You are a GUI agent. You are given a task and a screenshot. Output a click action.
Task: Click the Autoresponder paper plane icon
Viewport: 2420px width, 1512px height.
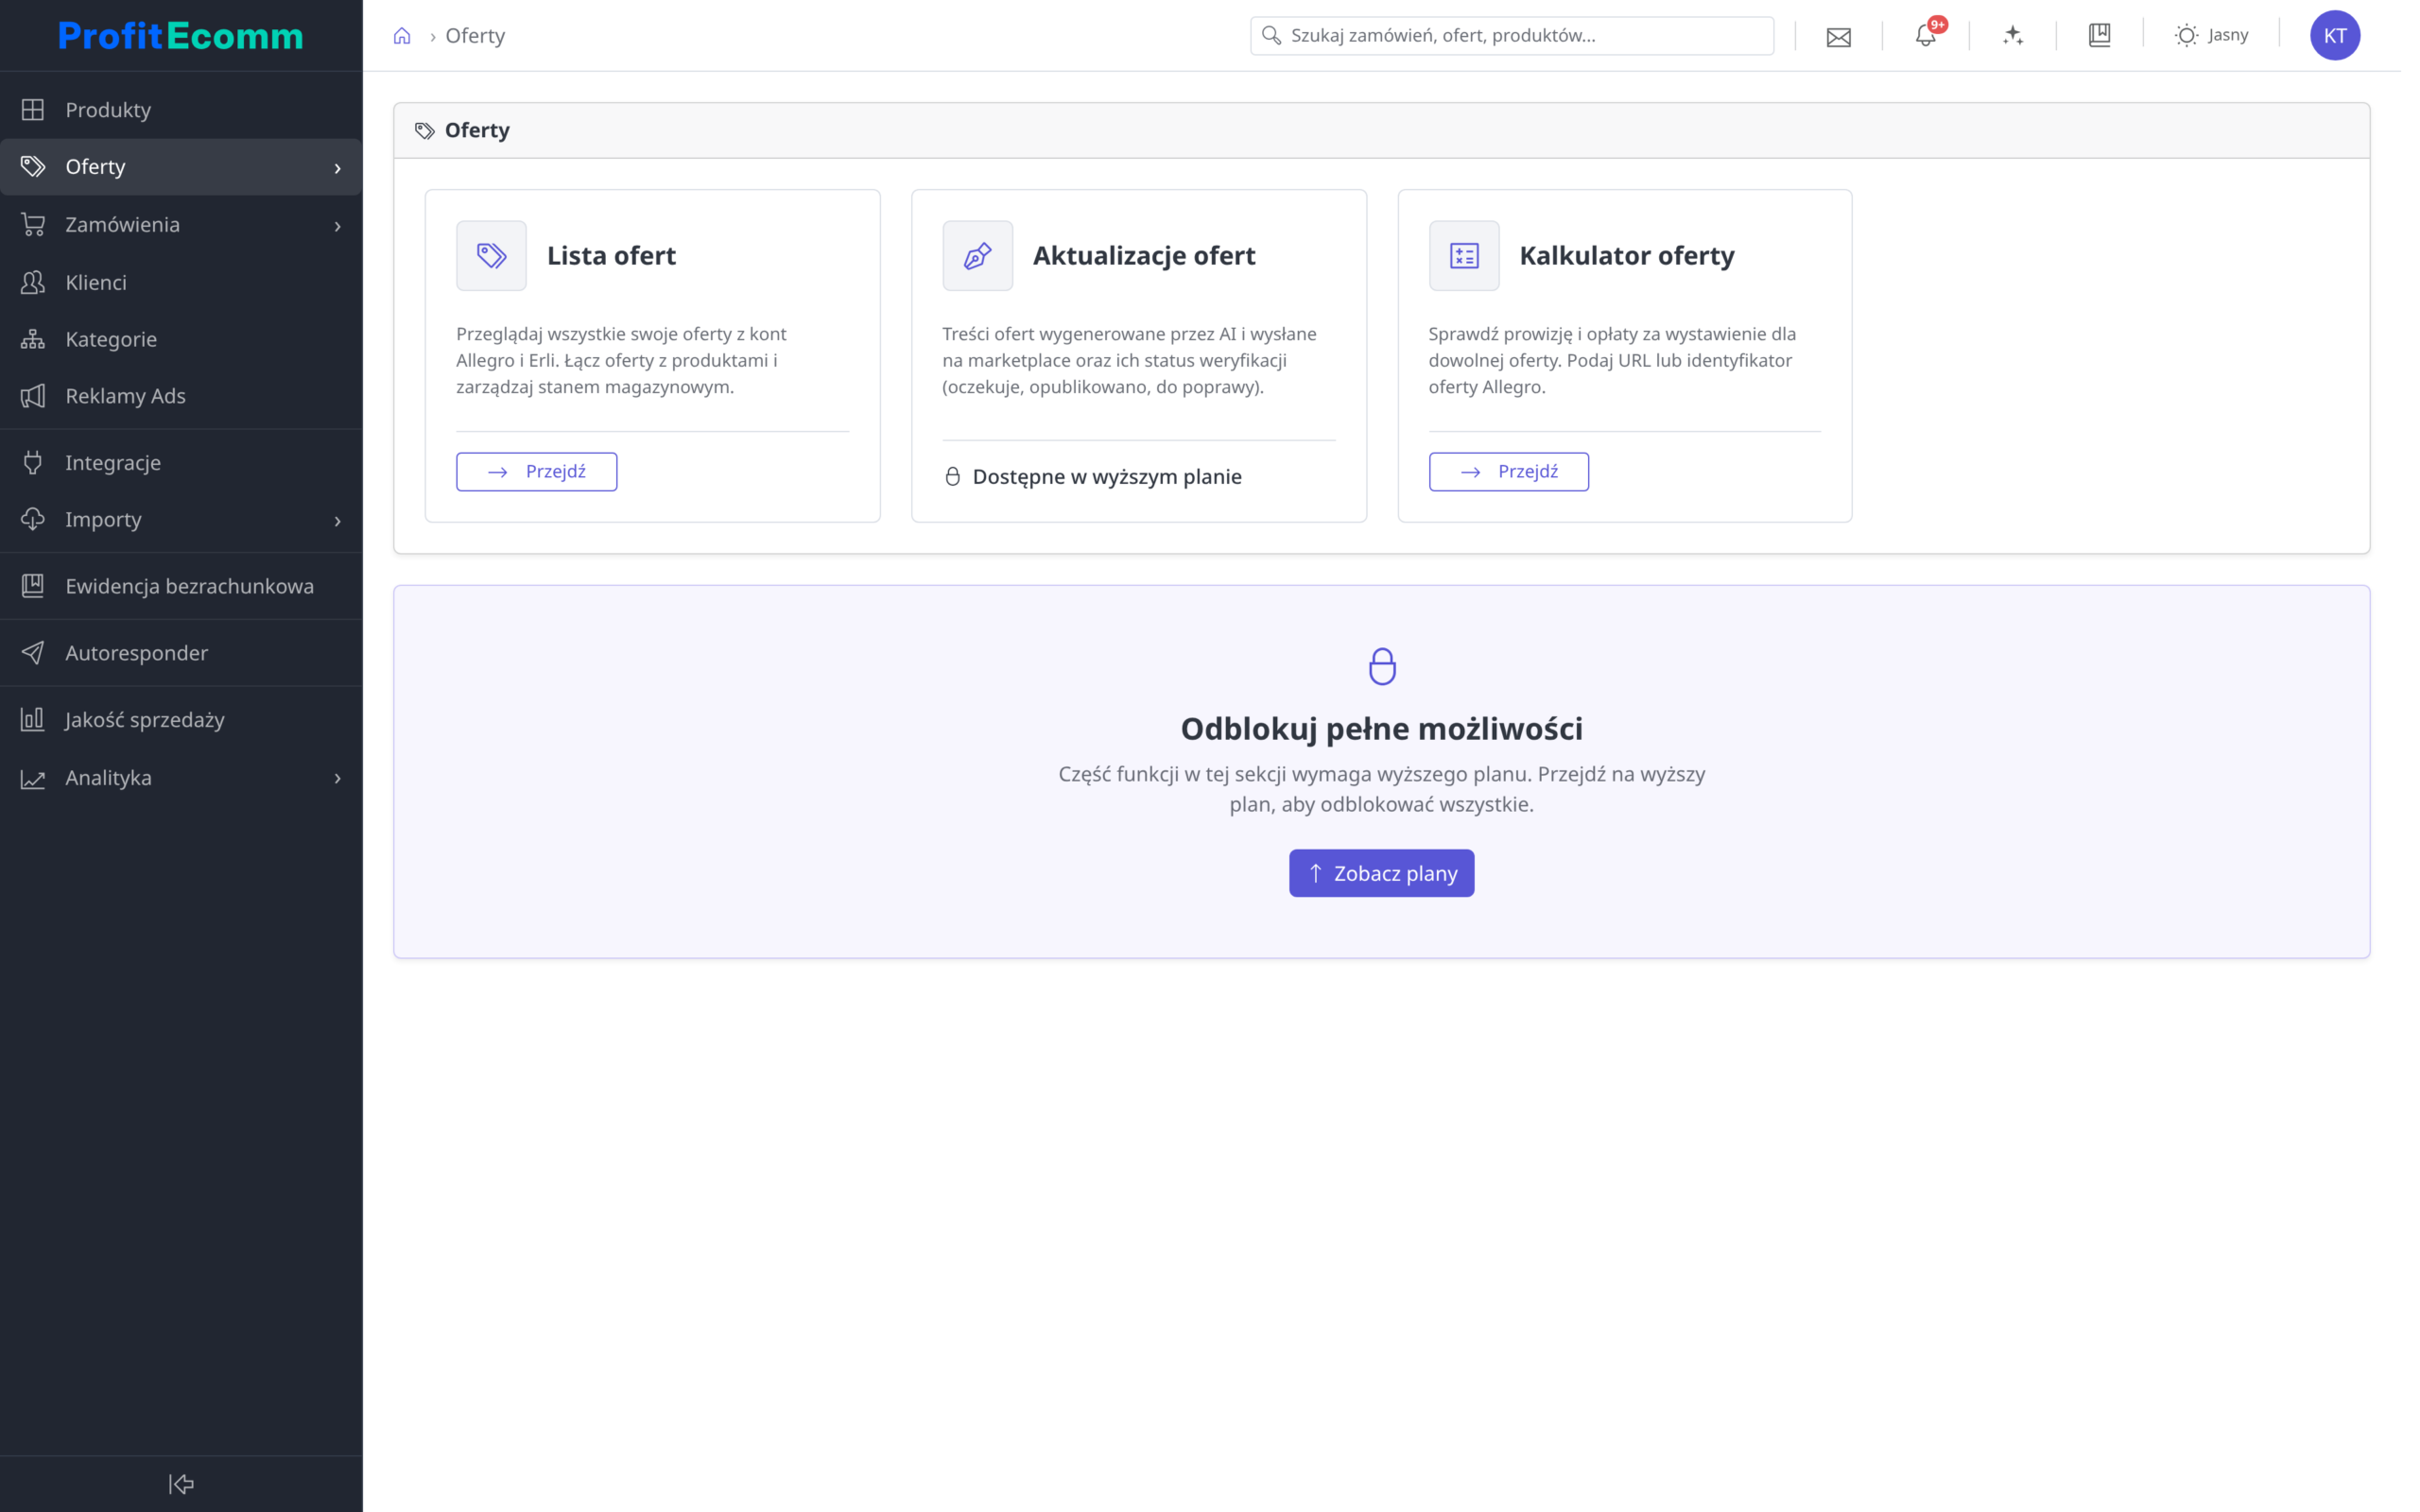(x=33, y=653)
